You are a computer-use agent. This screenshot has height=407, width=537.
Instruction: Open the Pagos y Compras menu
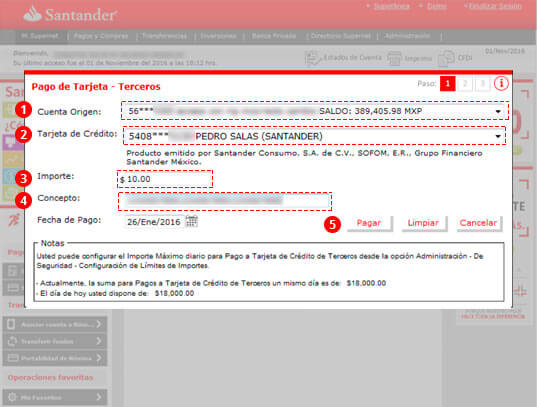101,36
